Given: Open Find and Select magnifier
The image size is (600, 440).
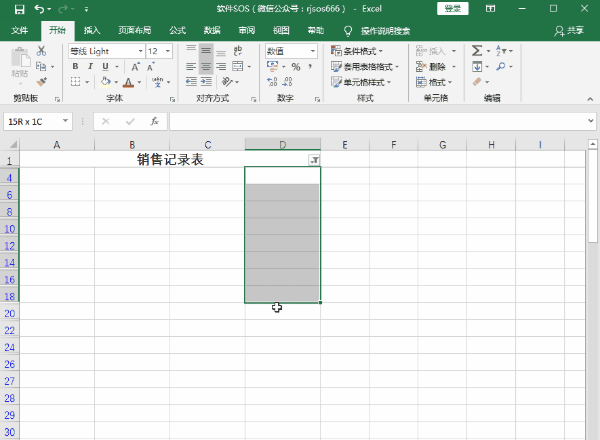Looking at the screenshot, I should tap(501, 67).
